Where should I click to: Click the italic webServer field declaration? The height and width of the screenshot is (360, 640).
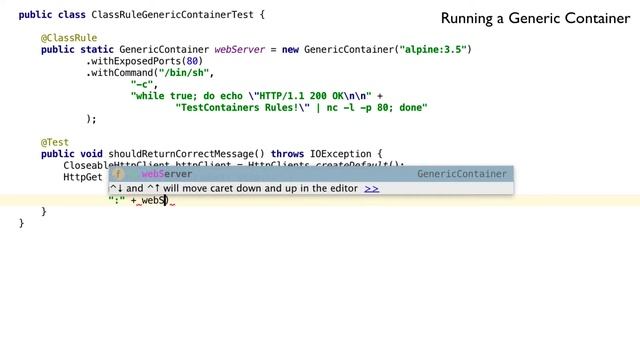pyautogui.click(x=240, y=50)
